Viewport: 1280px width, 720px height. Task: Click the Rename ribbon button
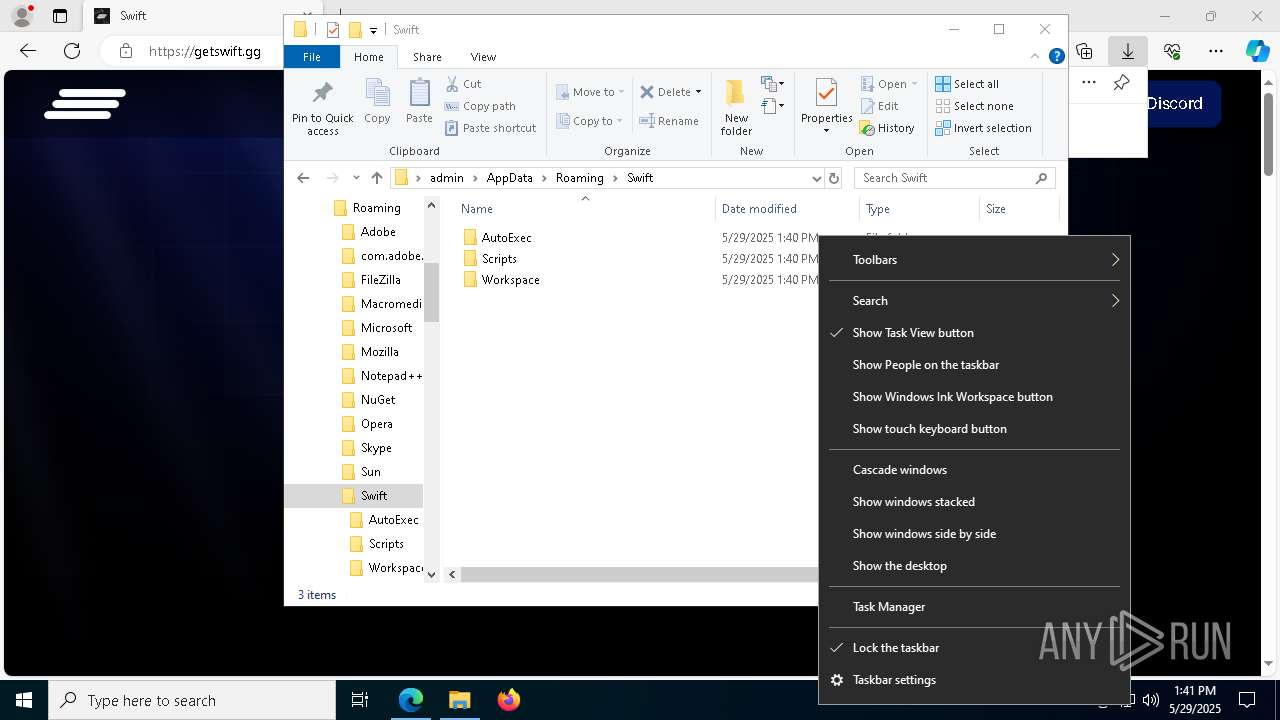click(669, 121)
